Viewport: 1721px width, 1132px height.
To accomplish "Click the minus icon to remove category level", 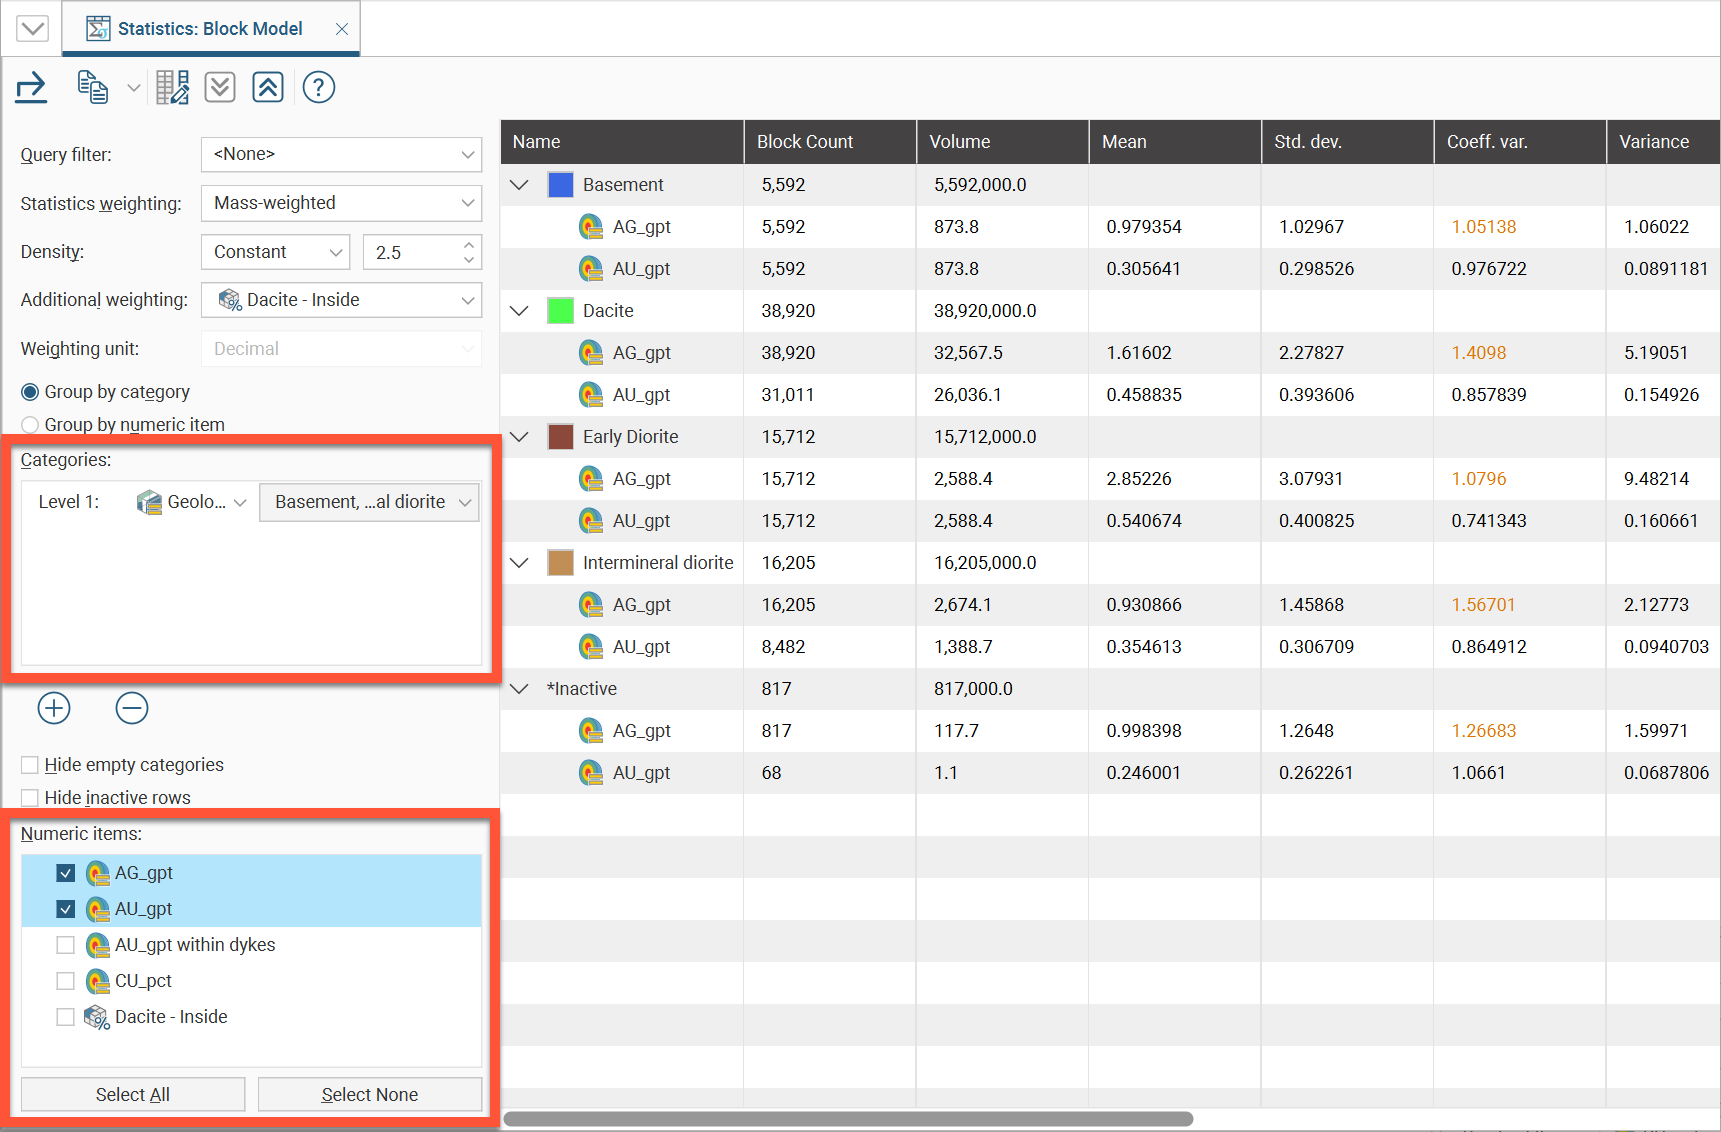I will click(132, 708).
